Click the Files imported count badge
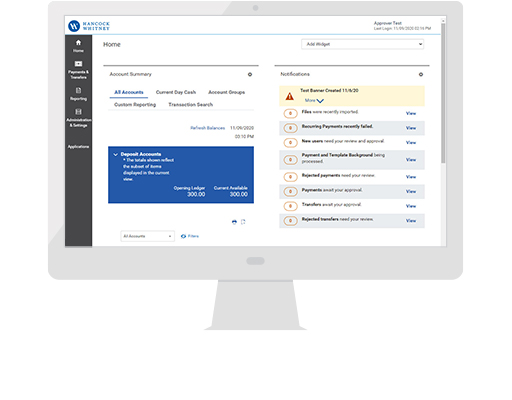The image size is (512, 400). 290,113
